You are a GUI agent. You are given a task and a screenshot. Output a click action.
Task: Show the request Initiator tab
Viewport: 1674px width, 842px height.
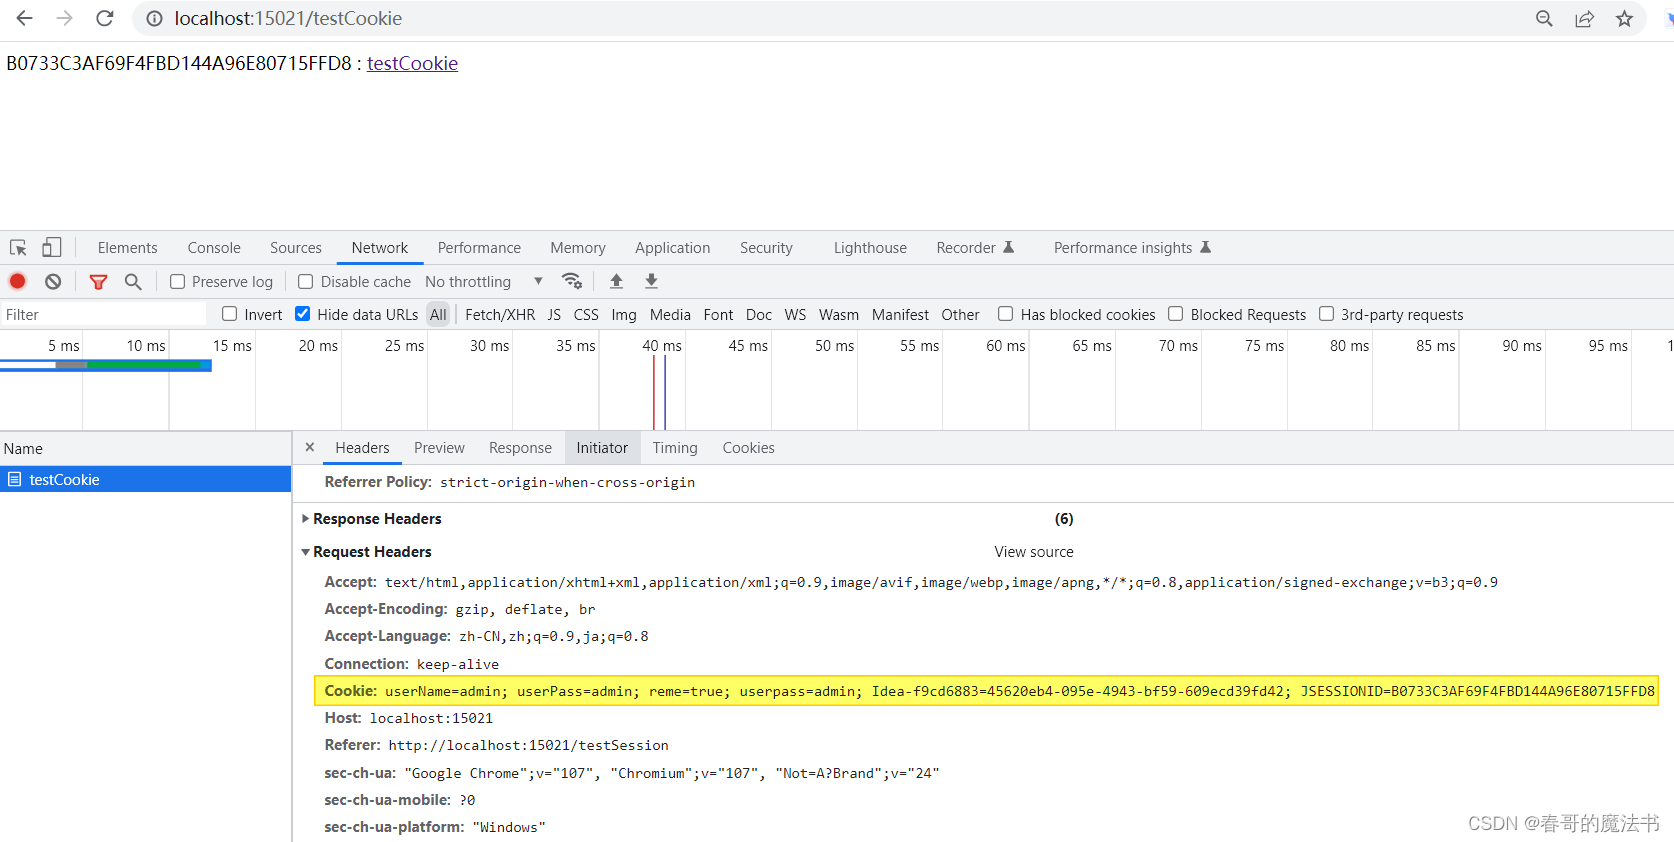click(x=602, y=448)
